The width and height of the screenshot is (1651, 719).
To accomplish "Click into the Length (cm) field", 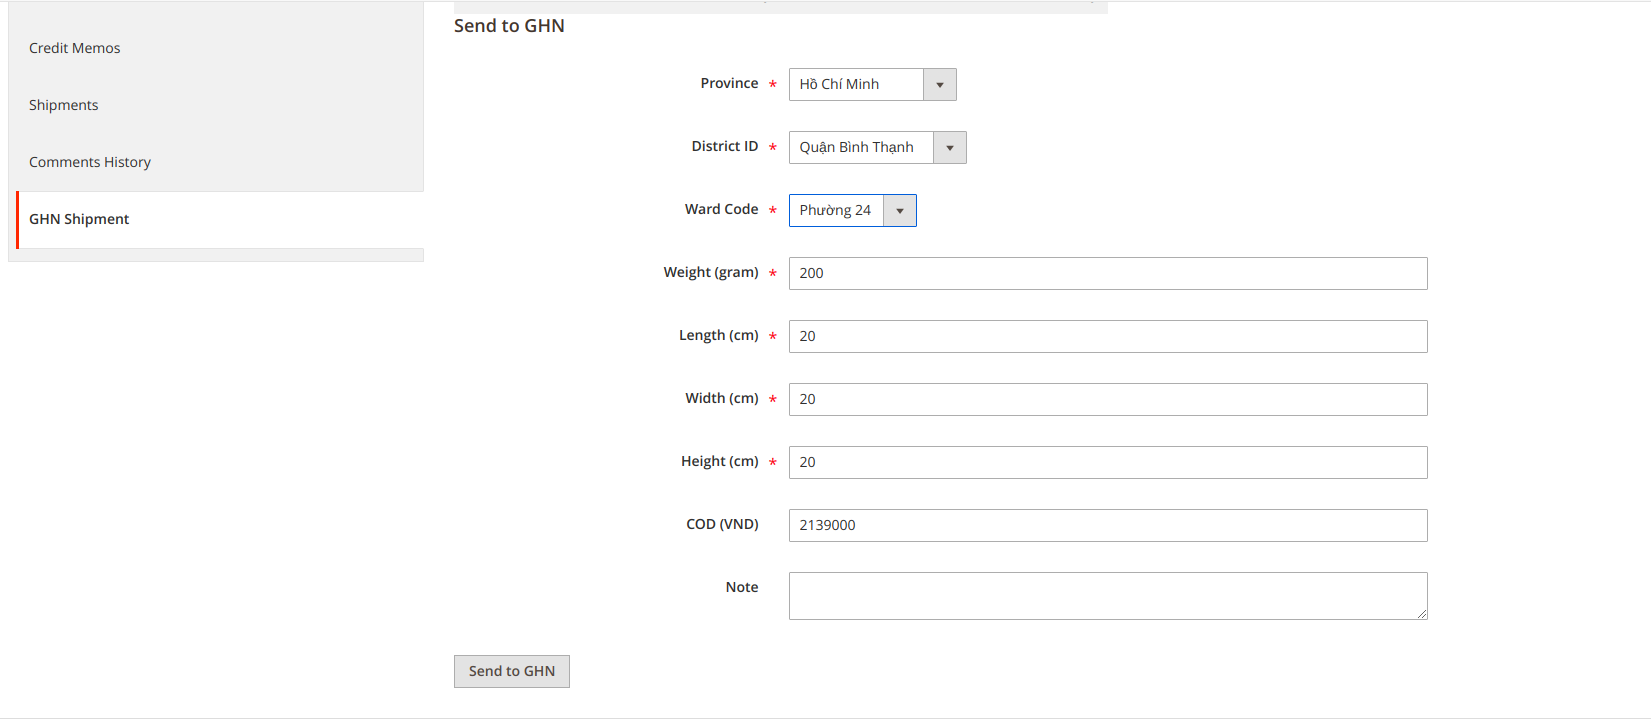I will (1108, 336).
